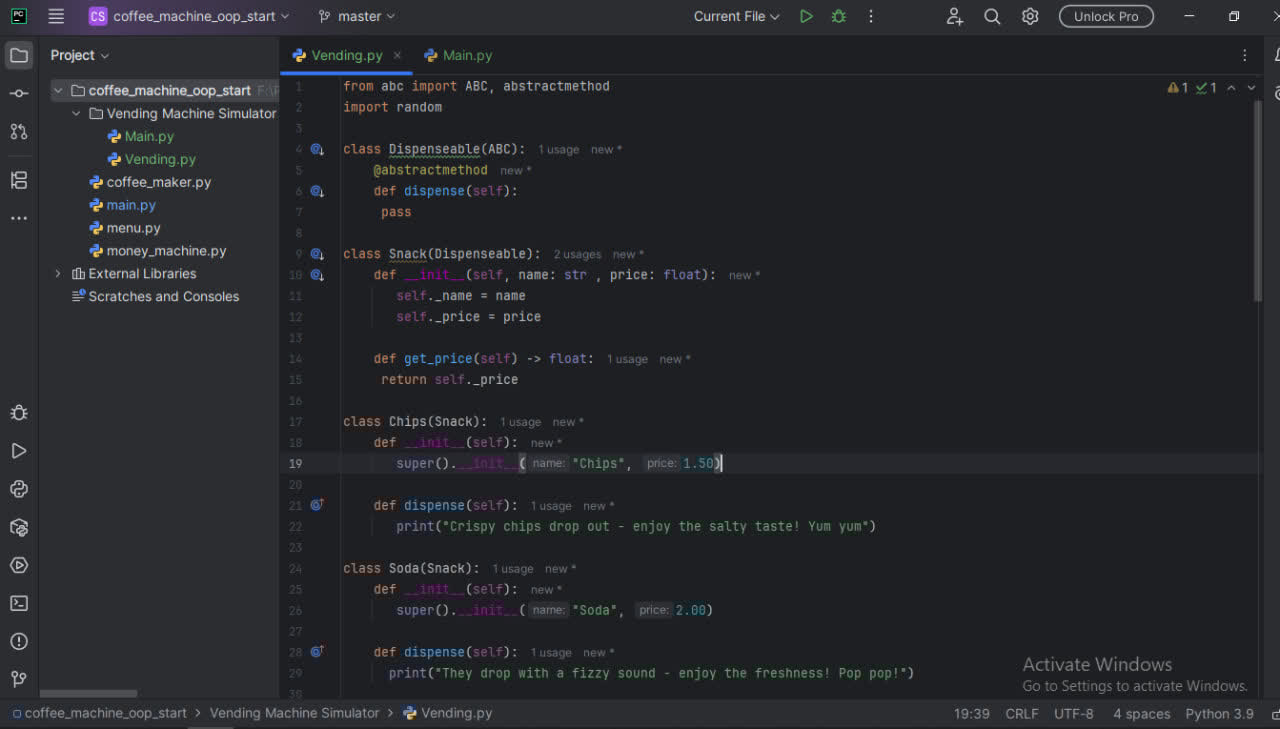
Task: Open the Git tool window icon
Action: coord(19,679)
